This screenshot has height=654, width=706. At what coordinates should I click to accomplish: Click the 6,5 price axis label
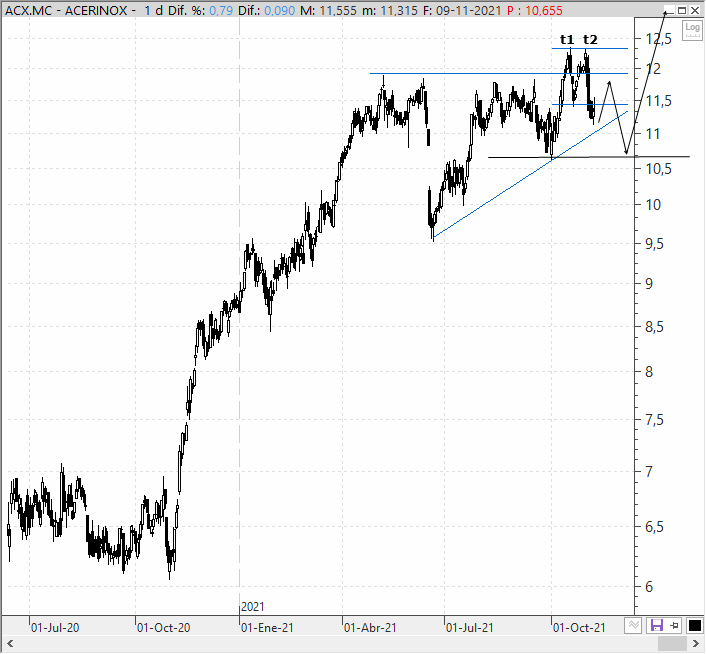(654, 527)
